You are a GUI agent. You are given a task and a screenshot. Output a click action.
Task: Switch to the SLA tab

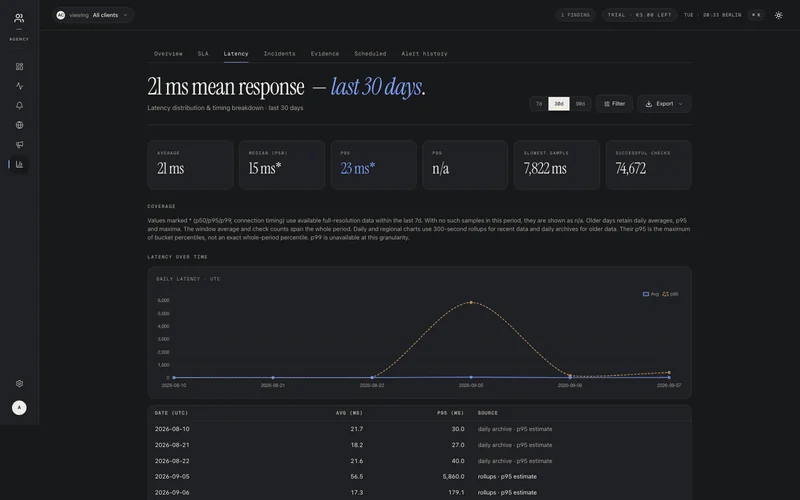pyautogui.click(x=203, y=54)
